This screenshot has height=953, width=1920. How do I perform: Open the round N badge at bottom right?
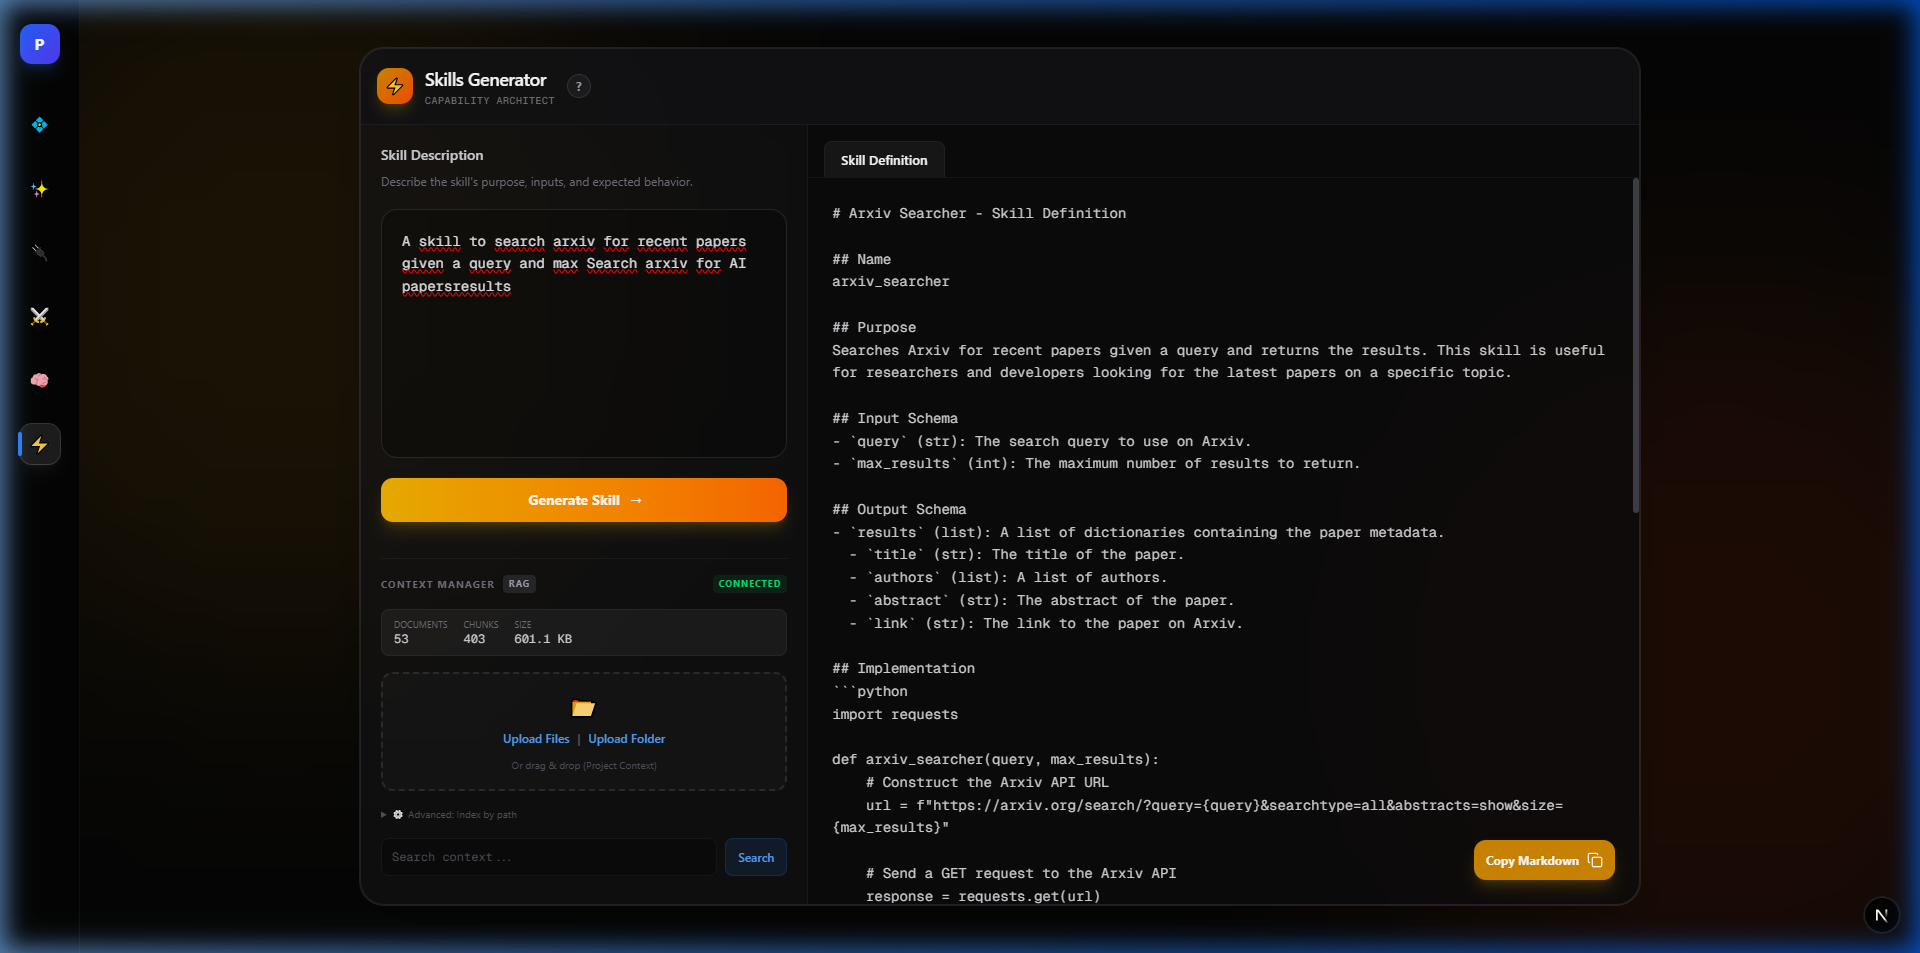(1881, 915)
